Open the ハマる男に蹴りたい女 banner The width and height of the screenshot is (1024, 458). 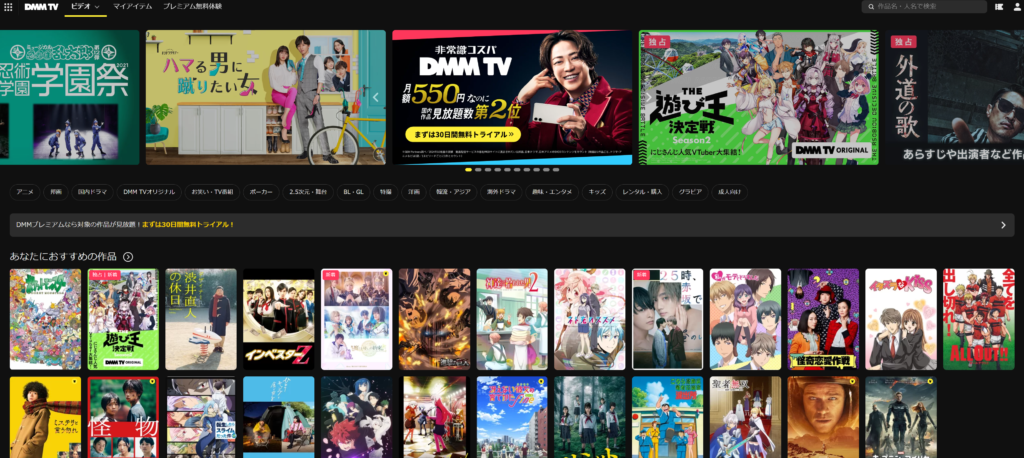(266, 97)
